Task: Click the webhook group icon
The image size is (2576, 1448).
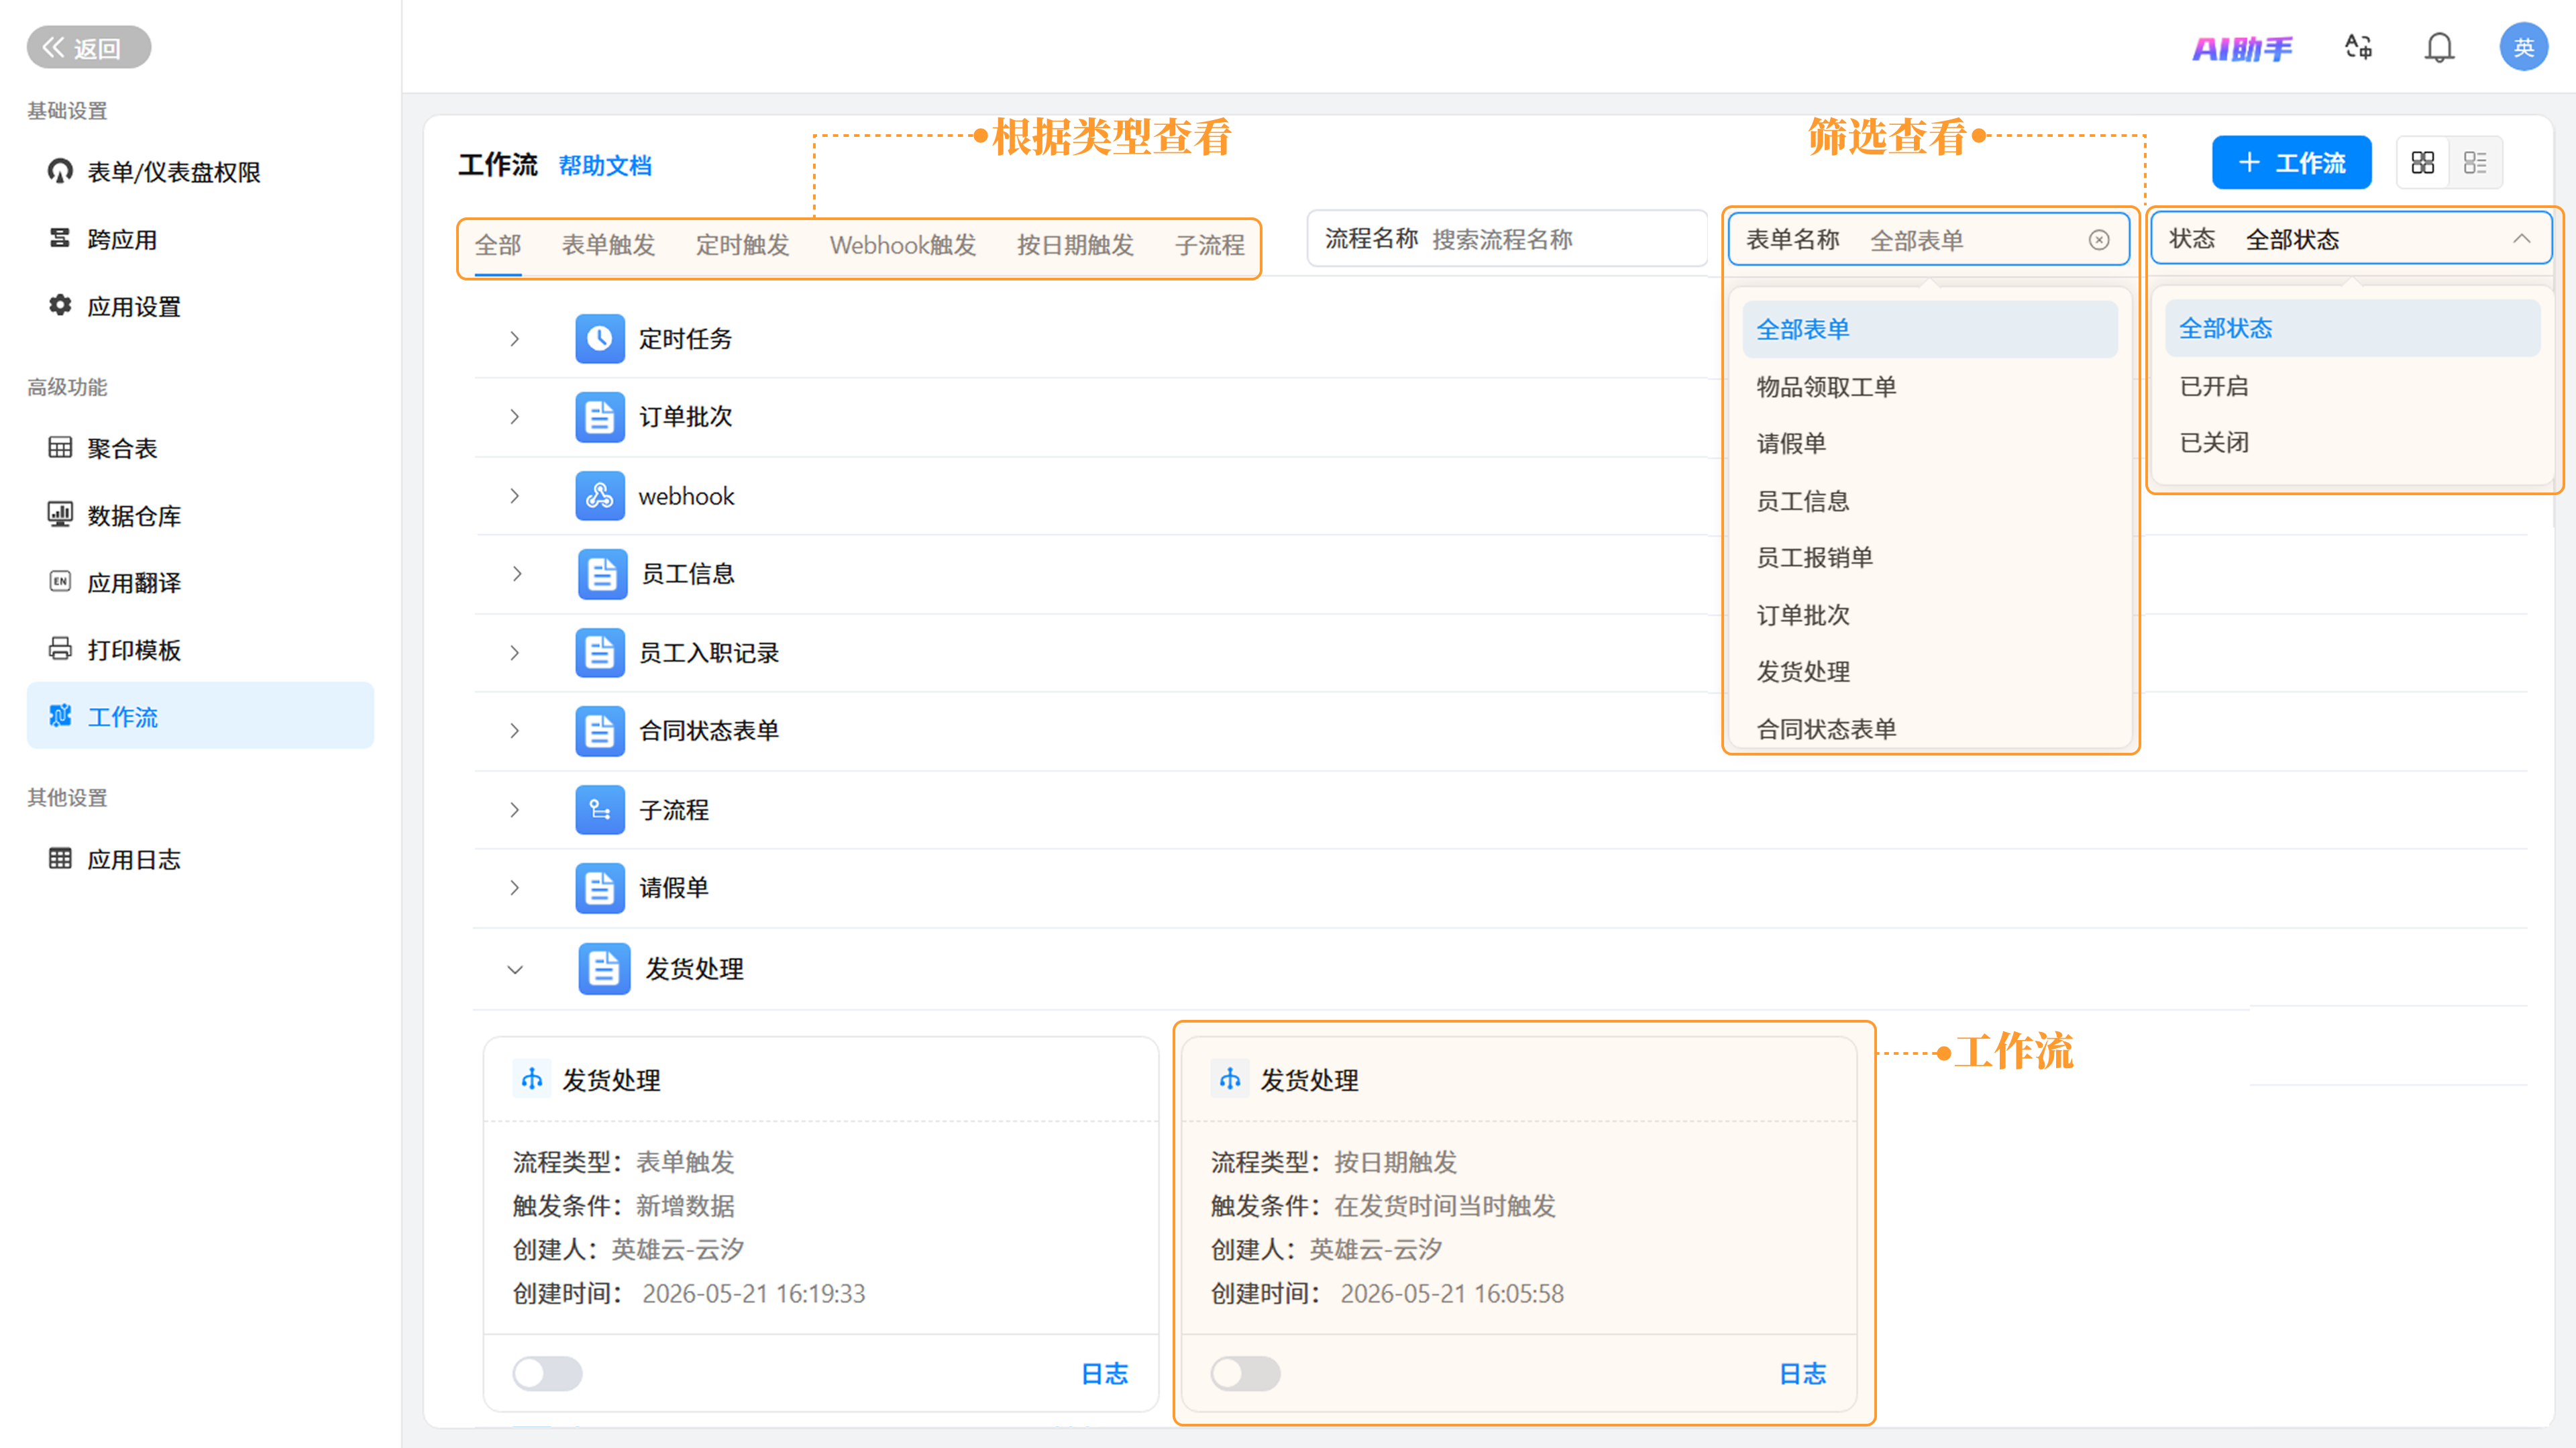Action: coord(600,495)
